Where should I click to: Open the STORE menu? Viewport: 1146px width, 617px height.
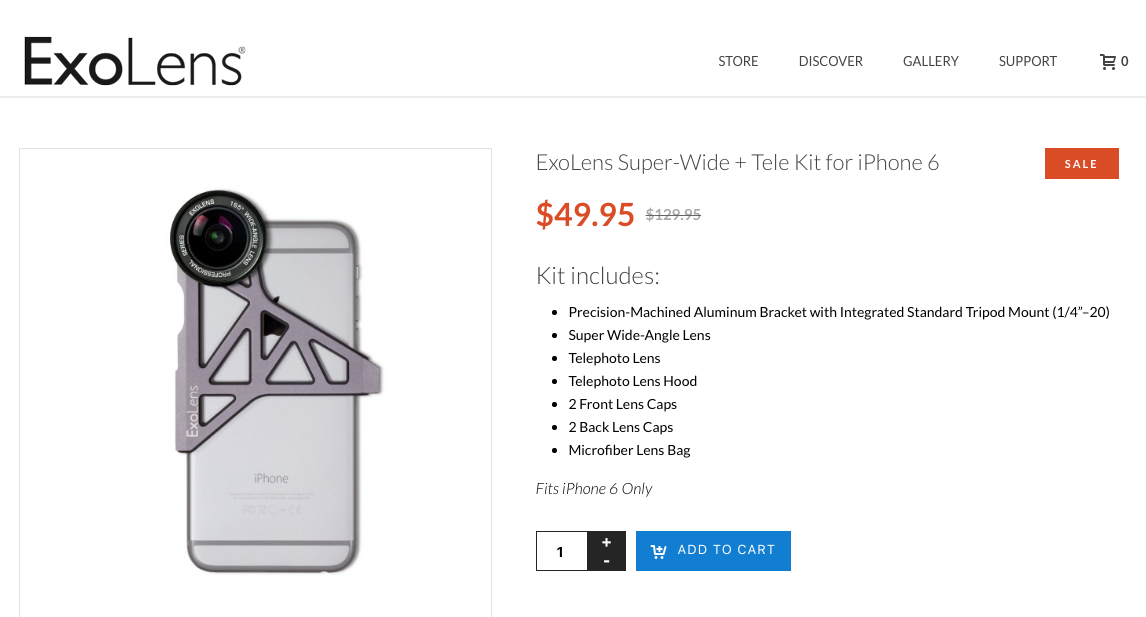pos(738,62)
